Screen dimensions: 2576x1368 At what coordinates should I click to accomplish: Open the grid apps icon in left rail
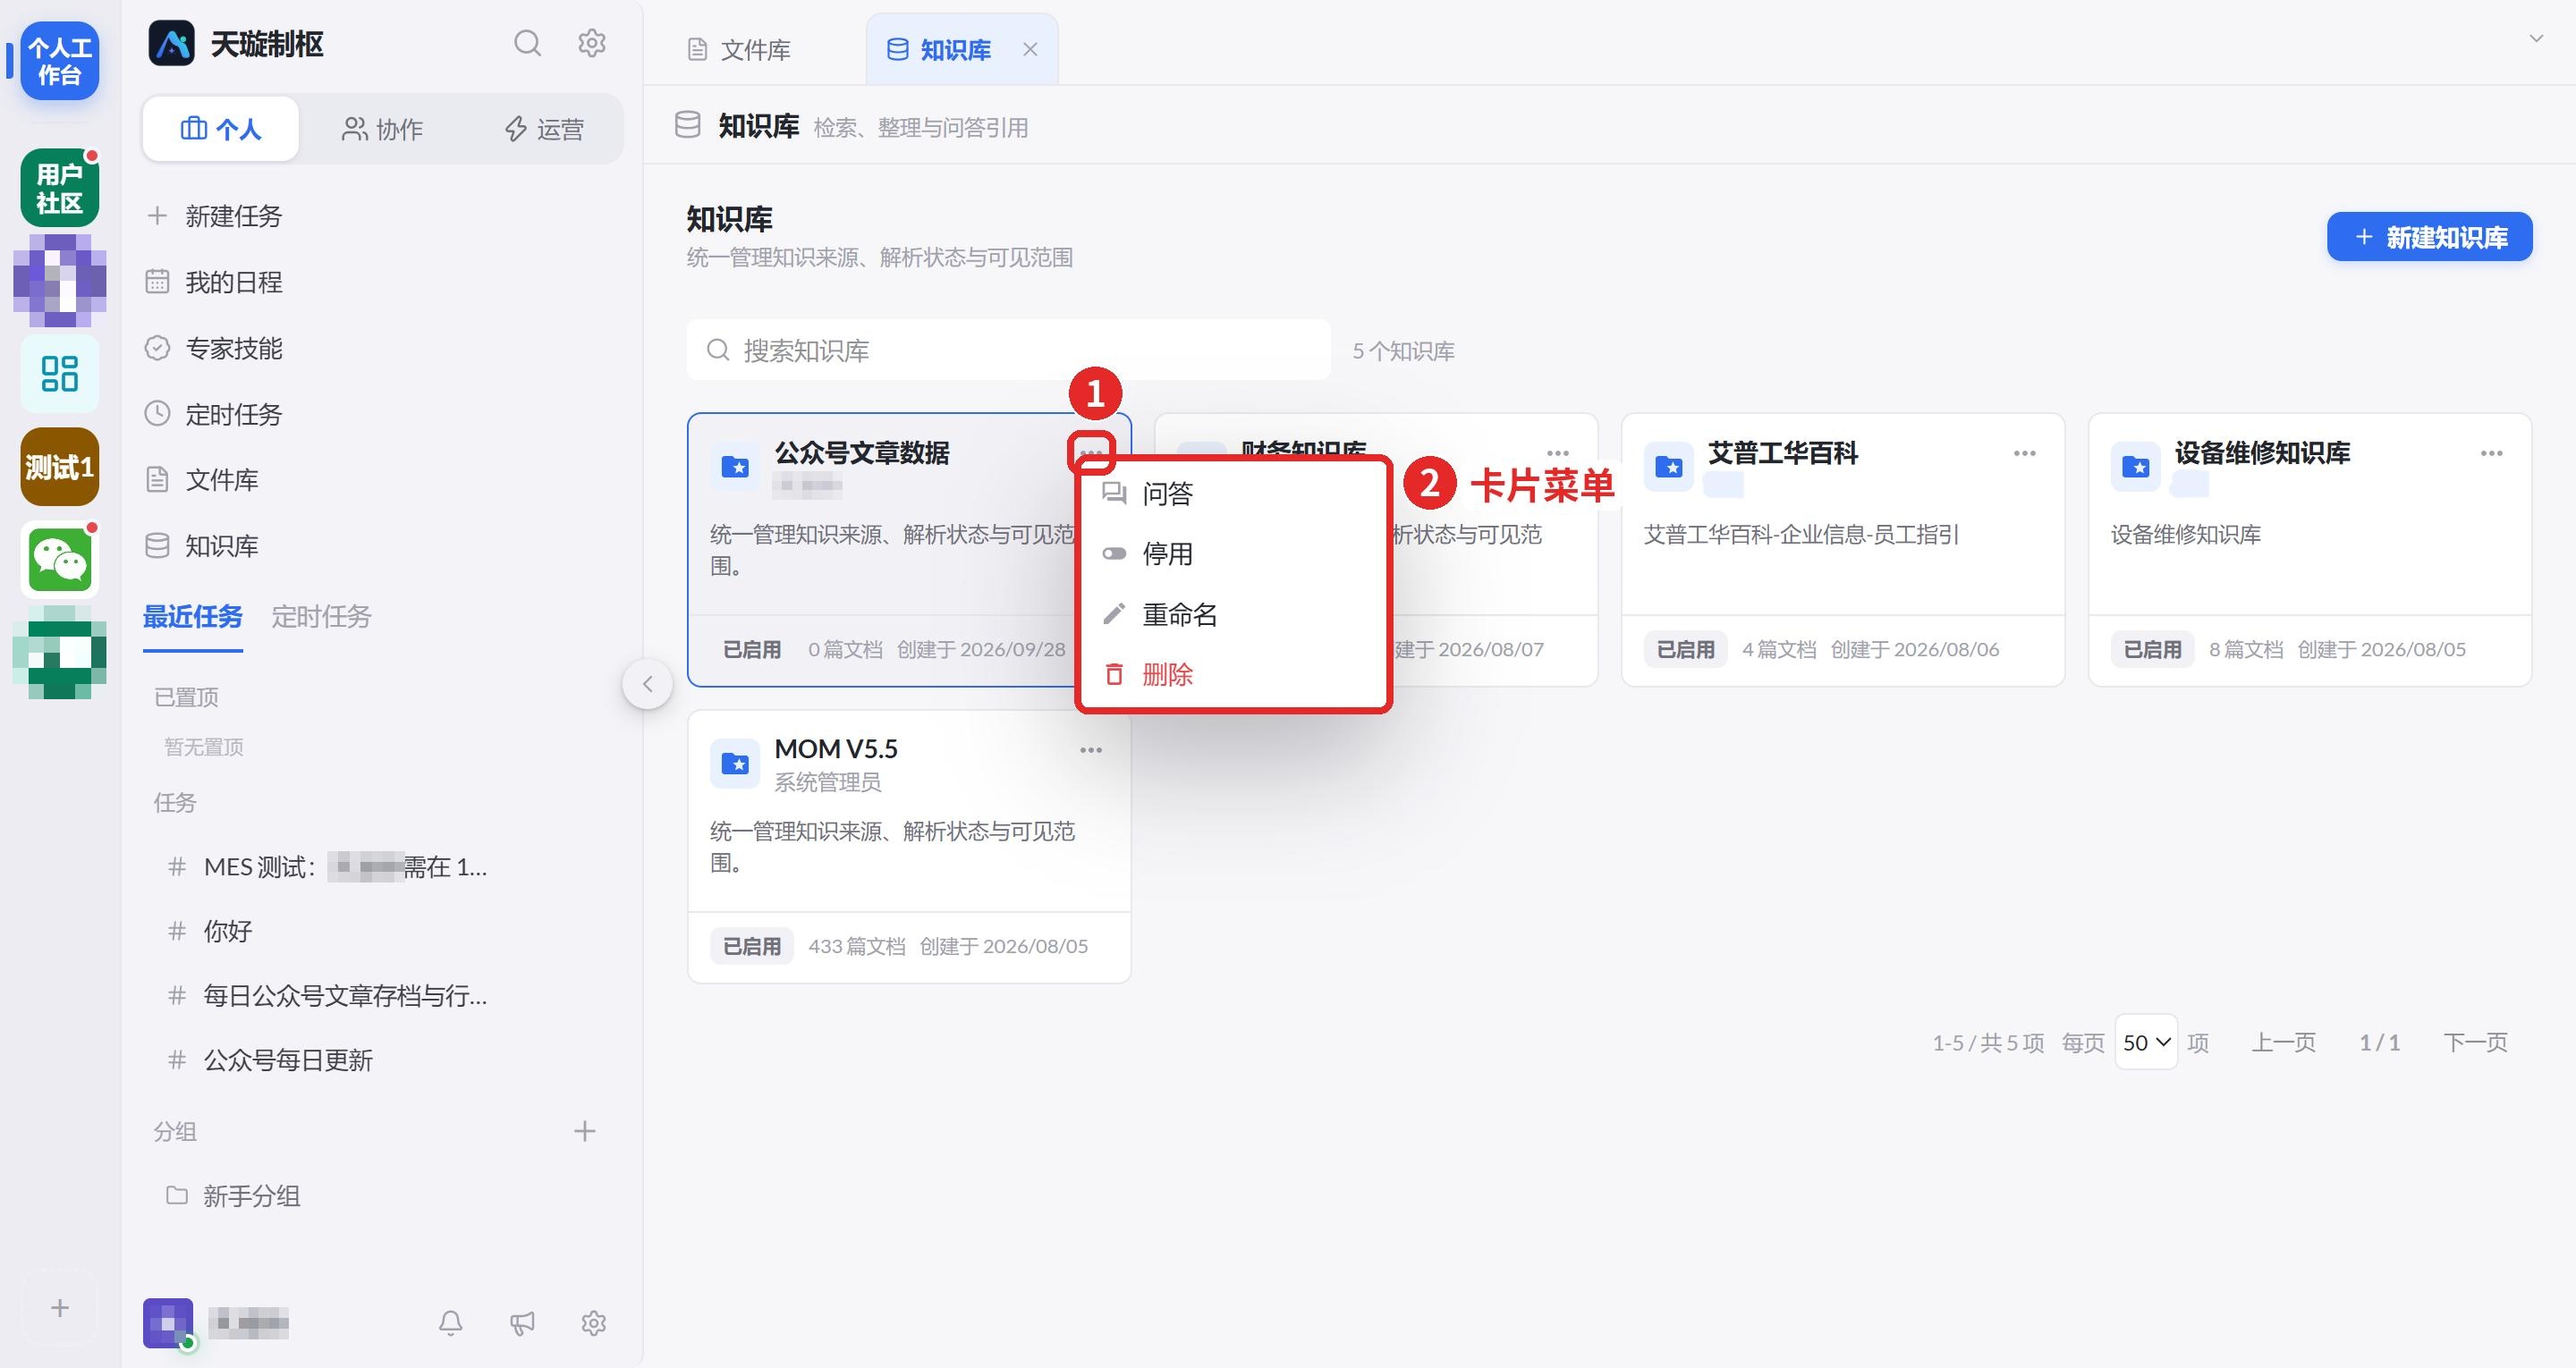[x=59, y=374]
